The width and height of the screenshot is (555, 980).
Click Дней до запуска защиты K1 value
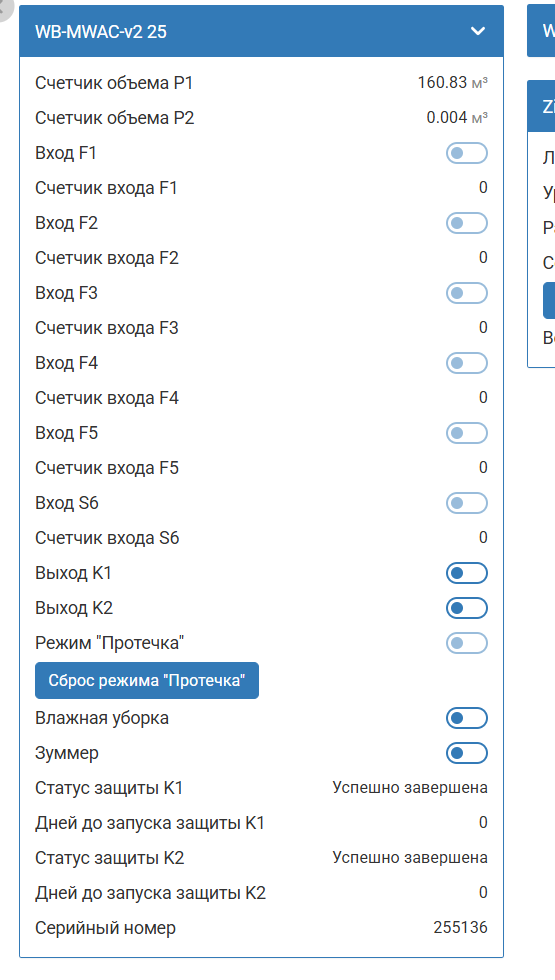tap(483, 822)
